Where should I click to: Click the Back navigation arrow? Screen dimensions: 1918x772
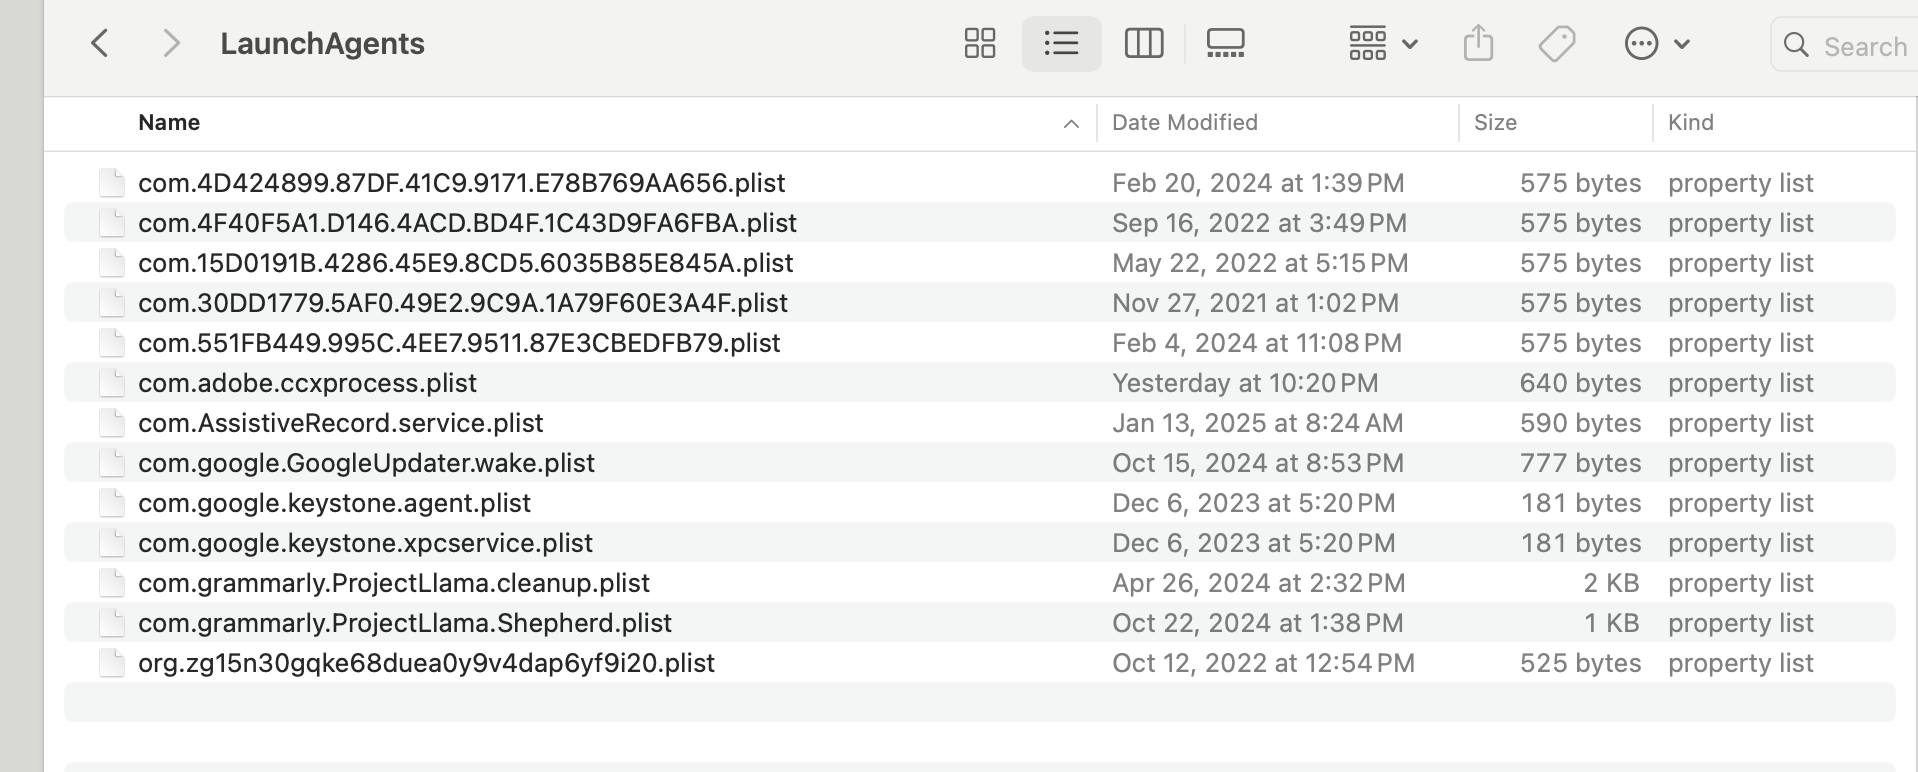(x=99, y=44)
